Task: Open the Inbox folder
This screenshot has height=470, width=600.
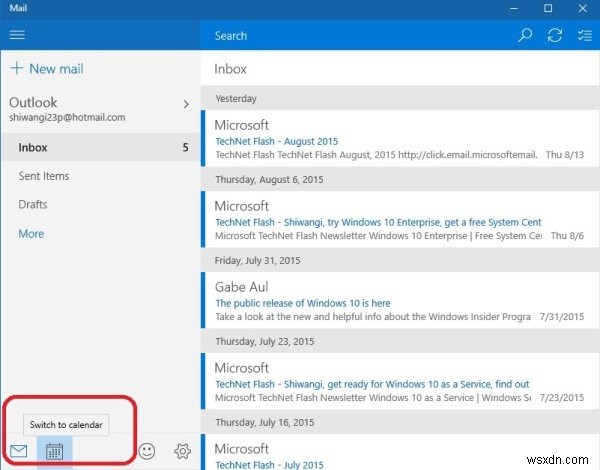Action: [x=100, y=147]
